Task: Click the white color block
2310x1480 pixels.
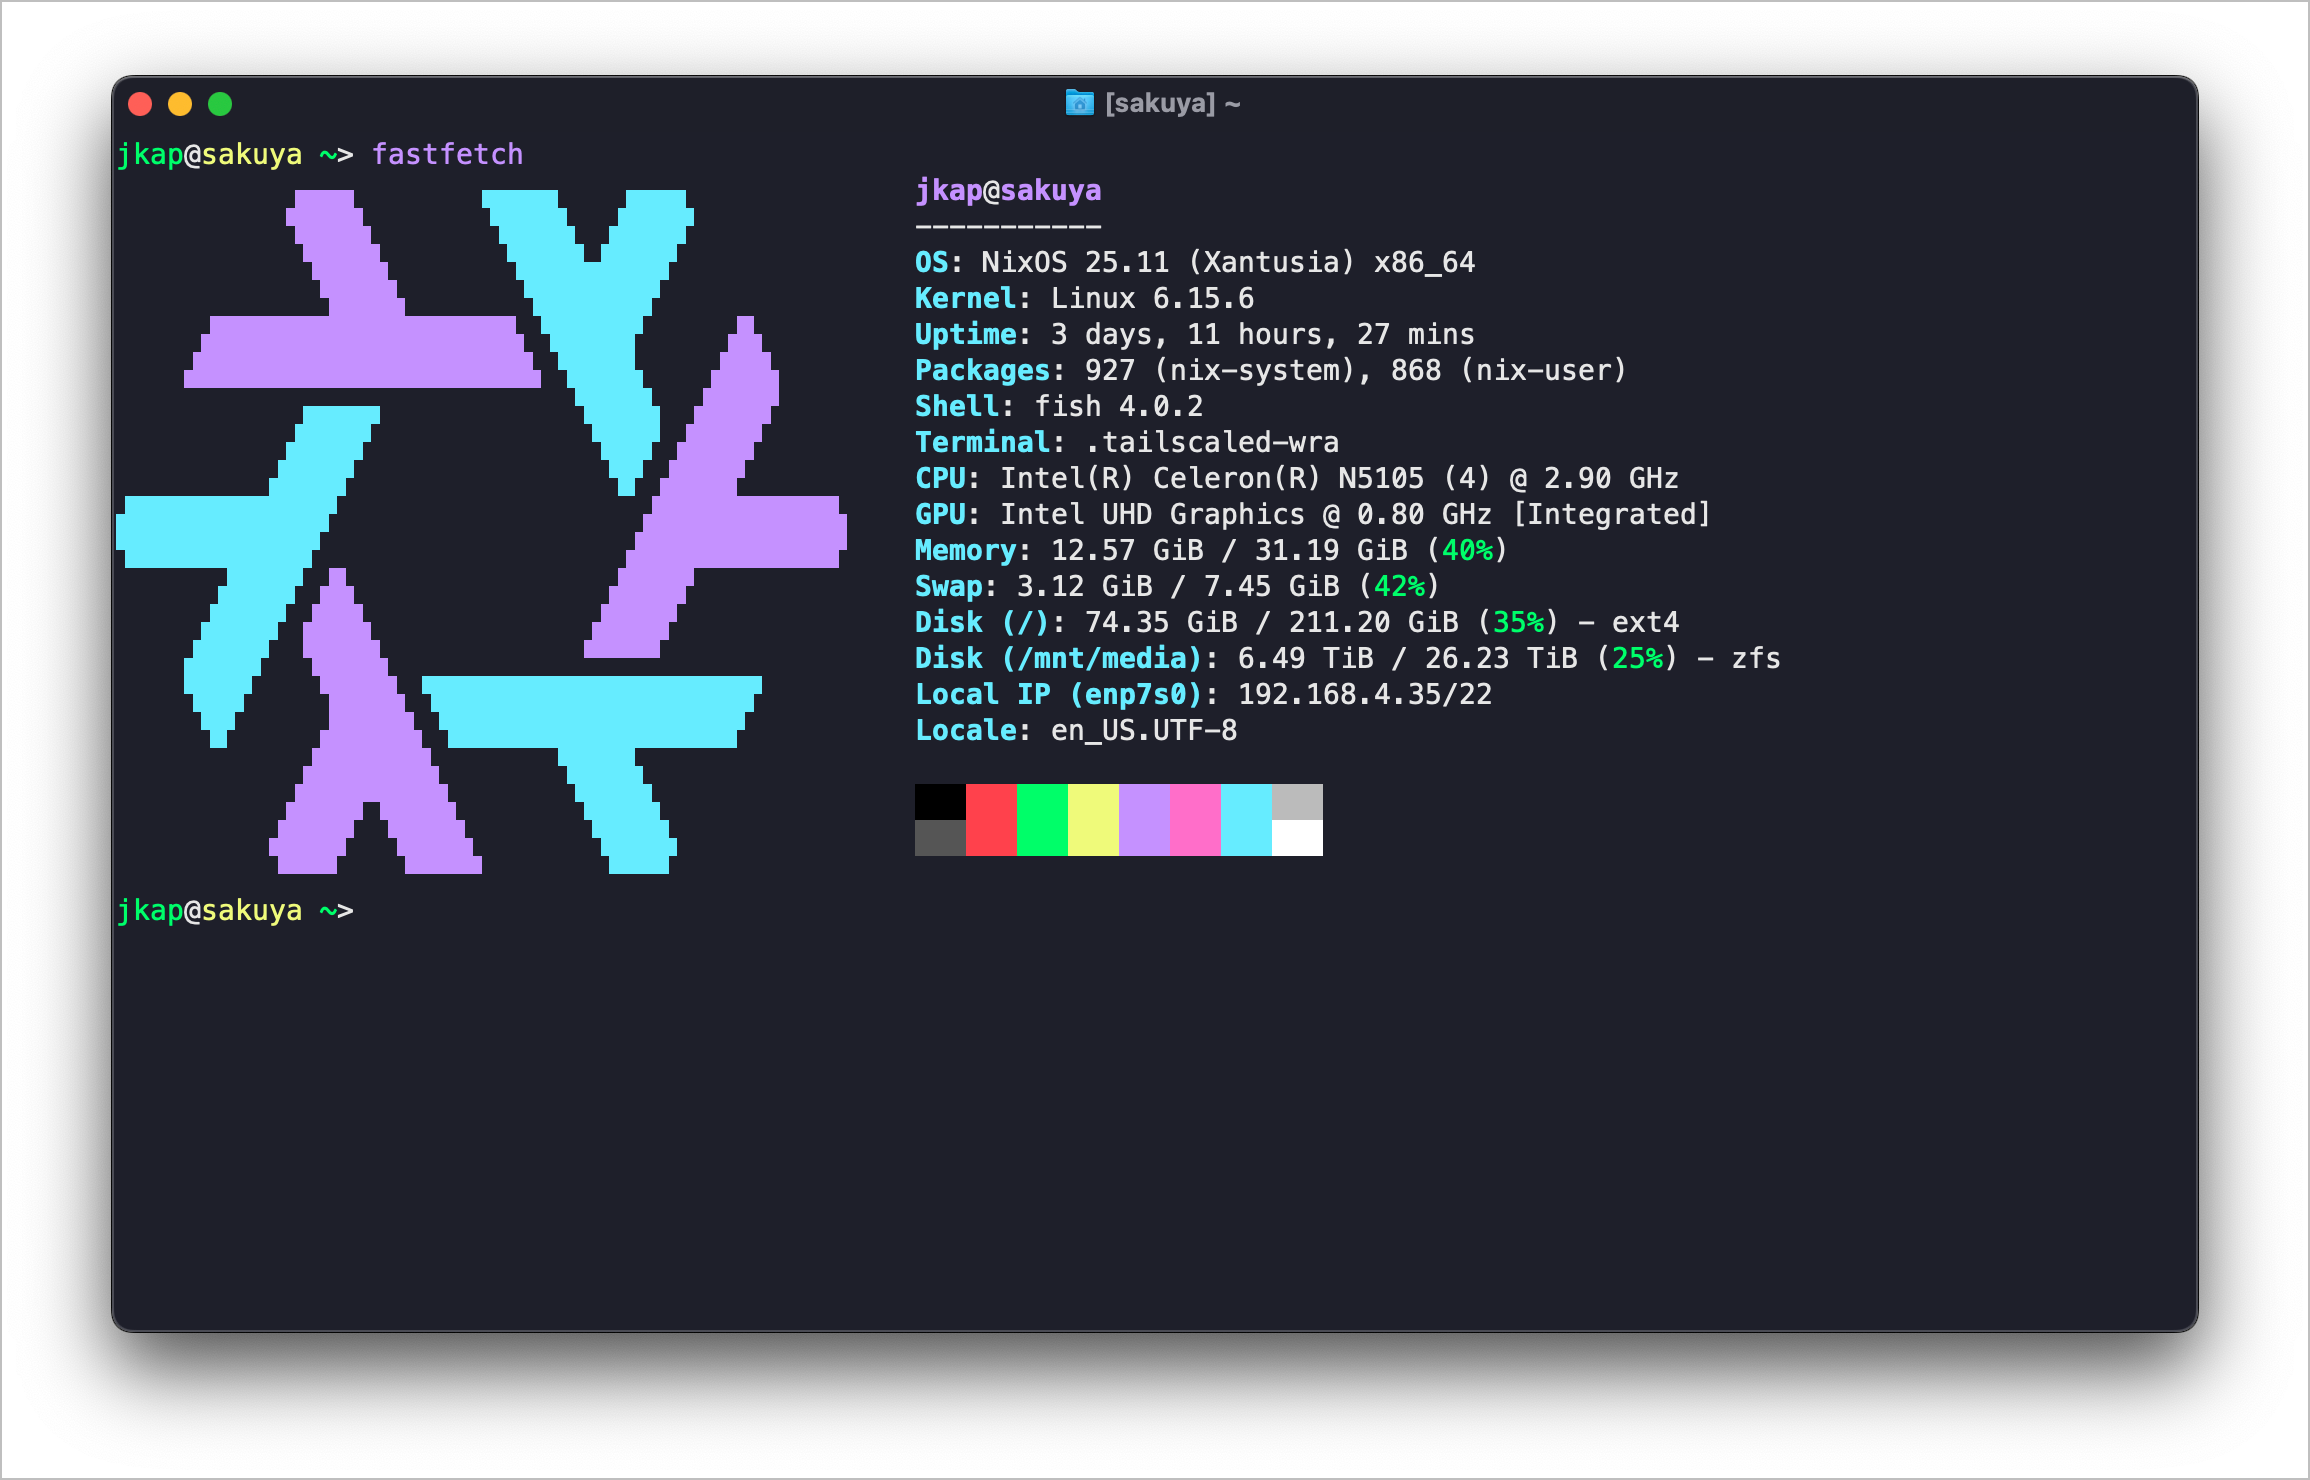Action: click(x=1297, y=838)
